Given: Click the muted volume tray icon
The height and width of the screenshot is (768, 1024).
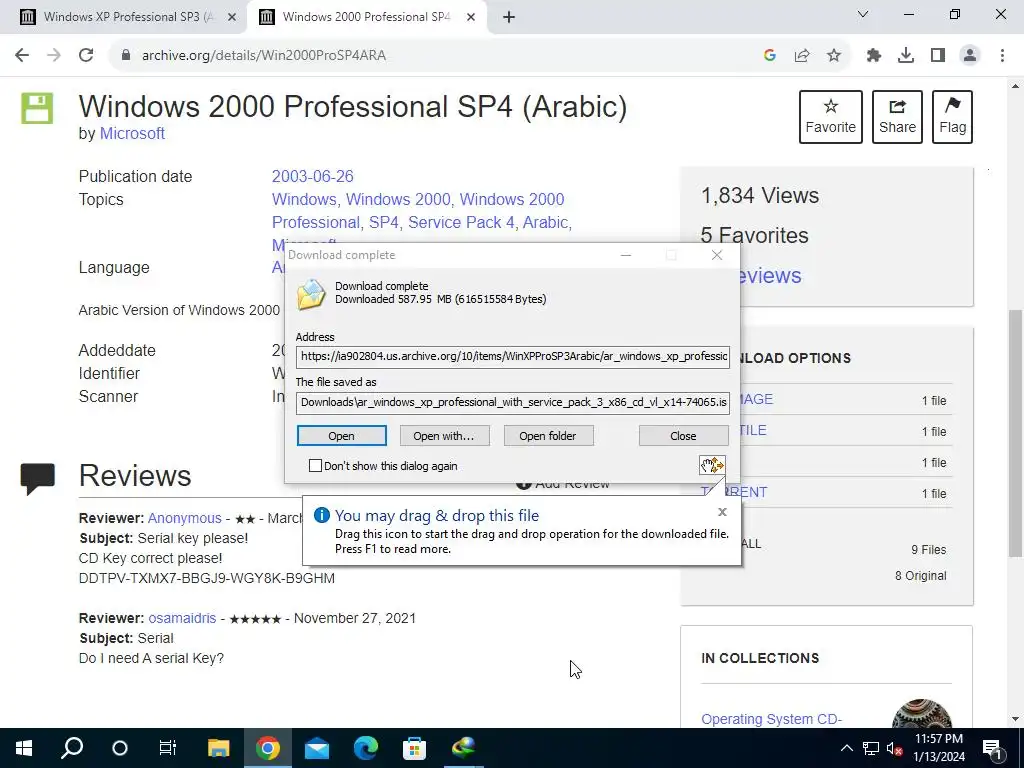Looking at the screenshot, I should tap(895, 748).
